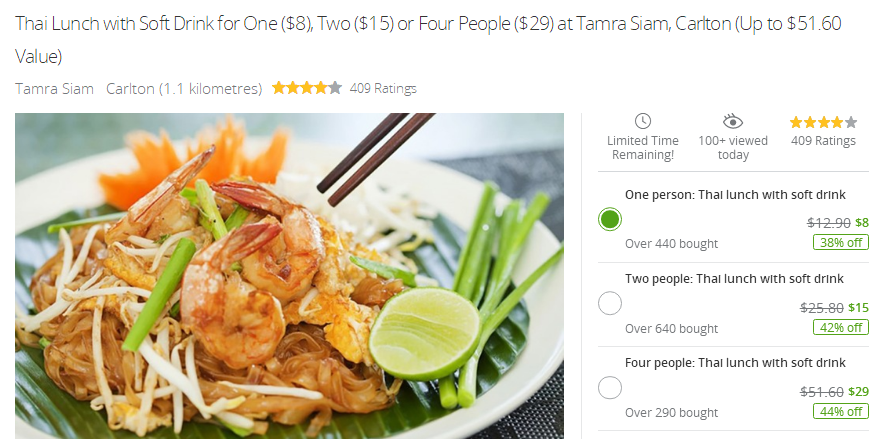Click 409 Ratings text in the right panel

[x=823, y=141]
